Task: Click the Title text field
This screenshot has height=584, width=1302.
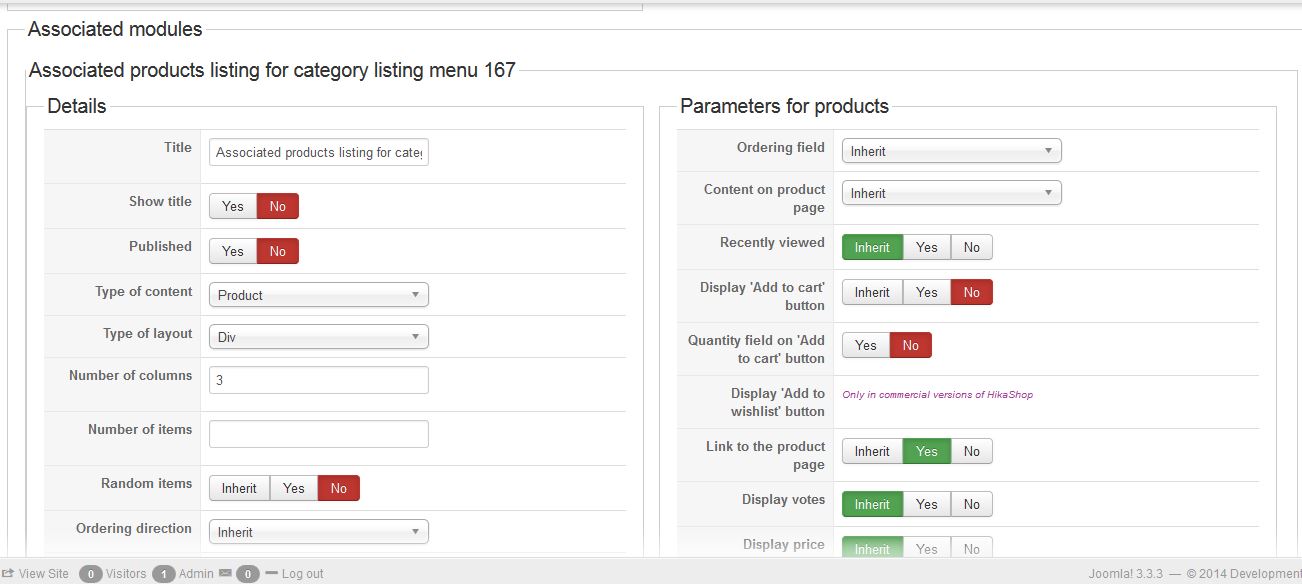Action: click(318, 152)
